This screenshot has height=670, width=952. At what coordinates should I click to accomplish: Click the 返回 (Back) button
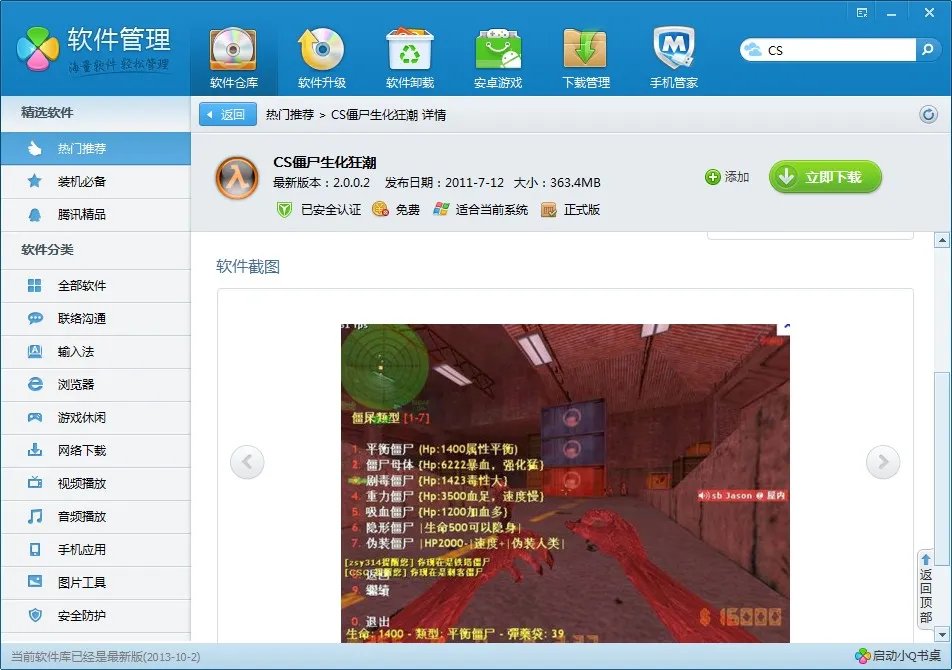point(227,114)
